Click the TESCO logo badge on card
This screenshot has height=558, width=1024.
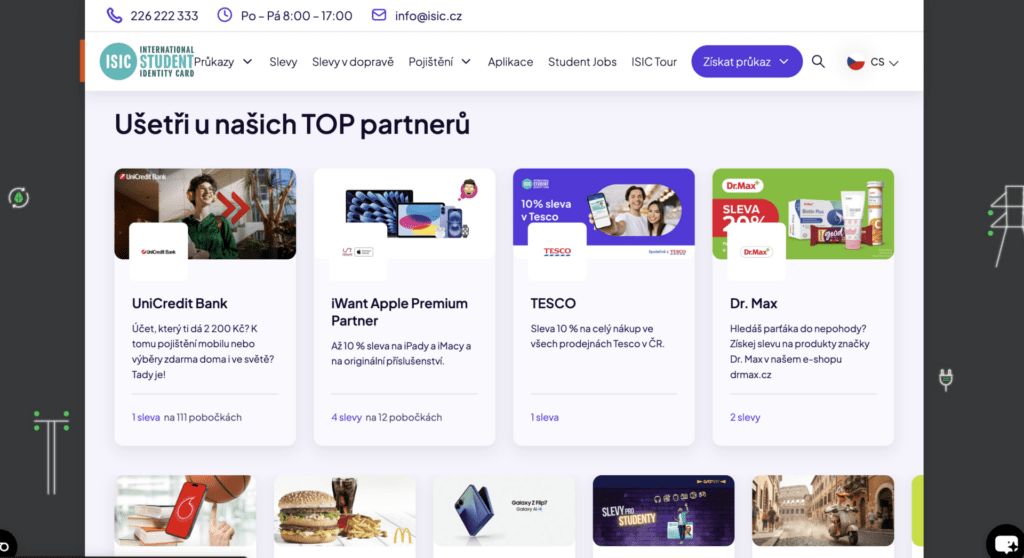(x=557, y=252)
